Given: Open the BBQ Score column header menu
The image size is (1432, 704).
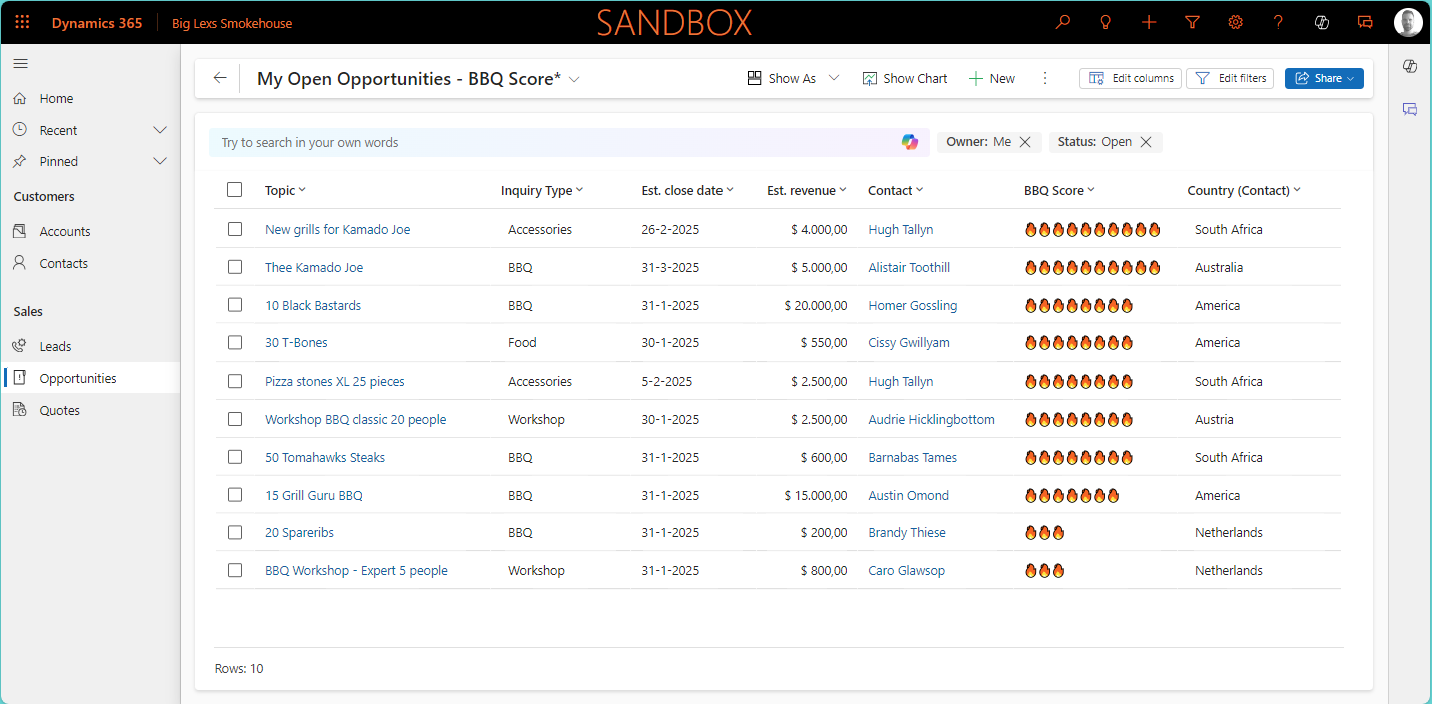Looking at the screenshot, I should click(1059, 190).
